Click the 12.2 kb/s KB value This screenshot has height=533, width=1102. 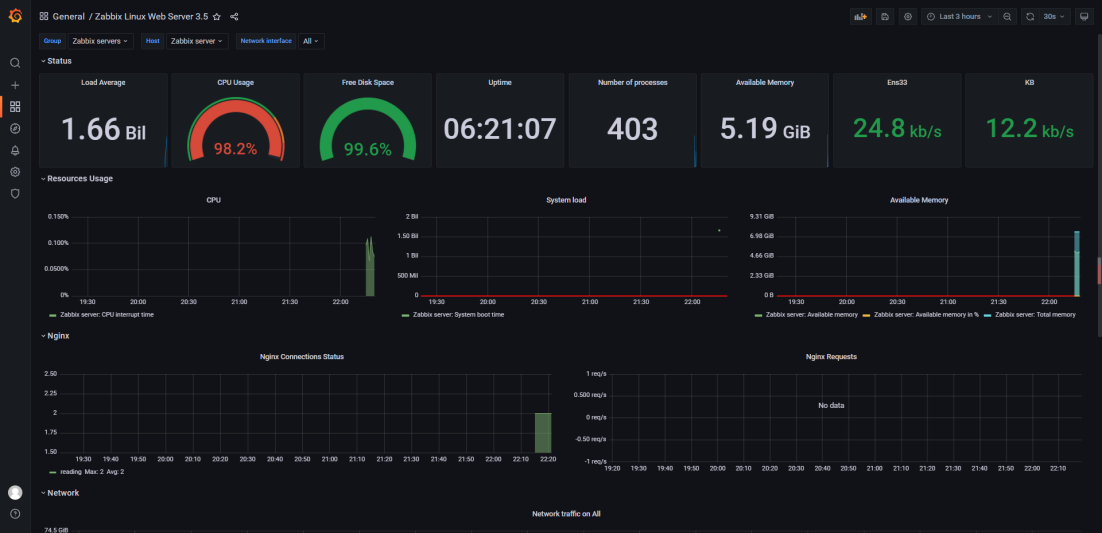click(1030, 129)
